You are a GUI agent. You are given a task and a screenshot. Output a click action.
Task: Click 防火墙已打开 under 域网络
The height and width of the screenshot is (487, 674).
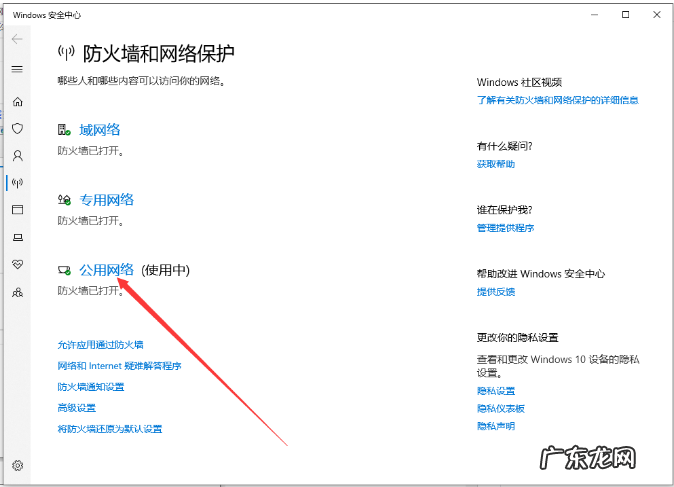pos(90,151)
